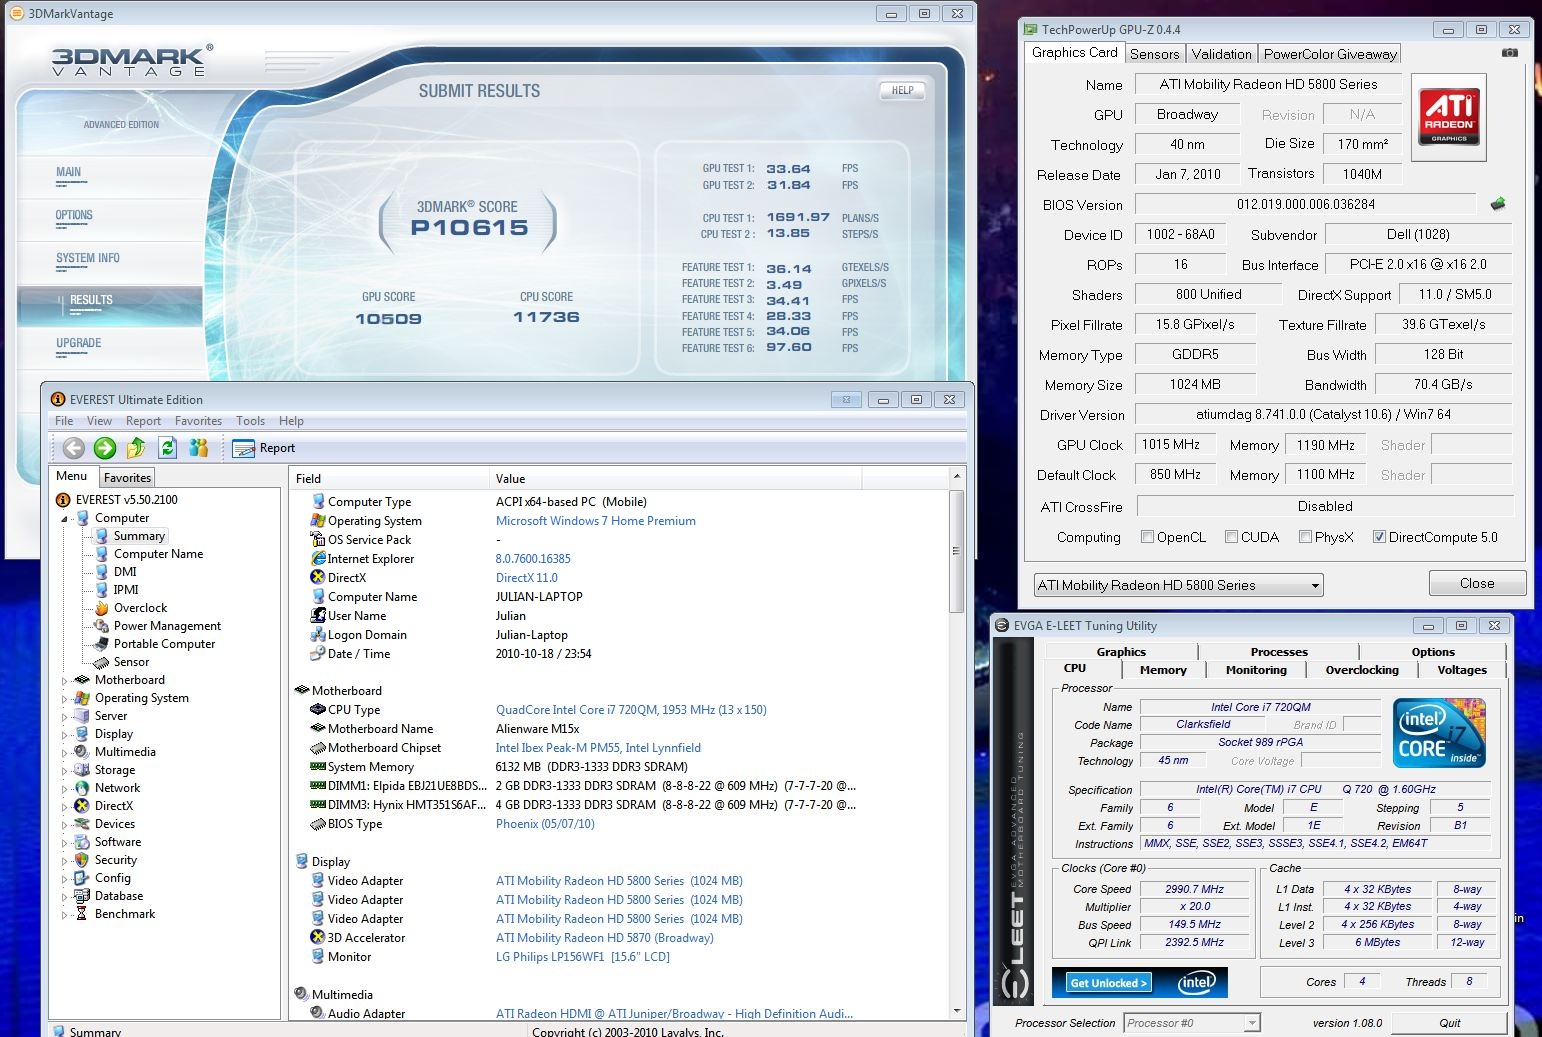Open the Monitoring tab in E-LEET
The image size is (1542, 1037).
pos(1256,670)
